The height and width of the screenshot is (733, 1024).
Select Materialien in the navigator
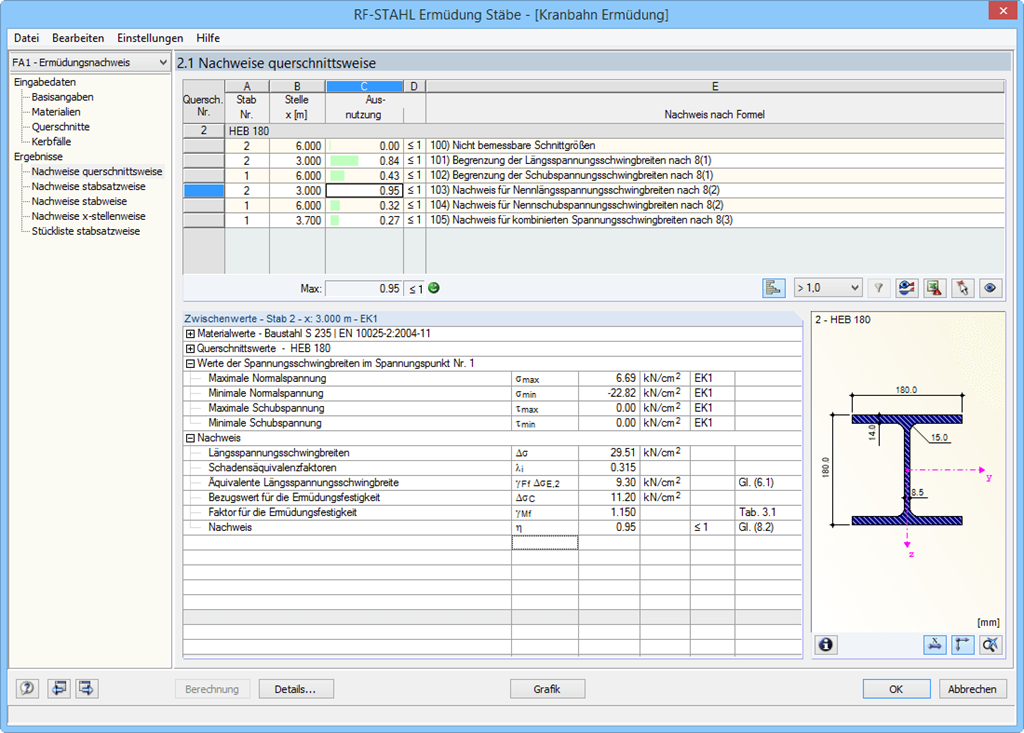[x=56, y=112]
